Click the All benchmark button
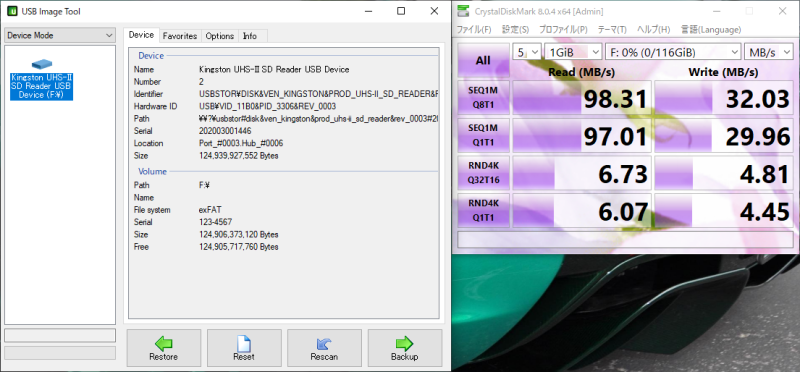This screenshot has height=372, width=800. coord(483,60)
